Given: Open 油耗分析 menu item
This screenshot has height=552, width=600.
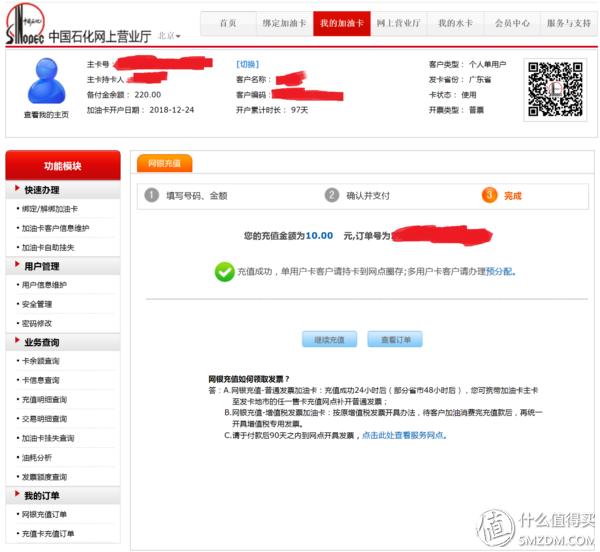Looking at the screenshot, I should point(37,458).
